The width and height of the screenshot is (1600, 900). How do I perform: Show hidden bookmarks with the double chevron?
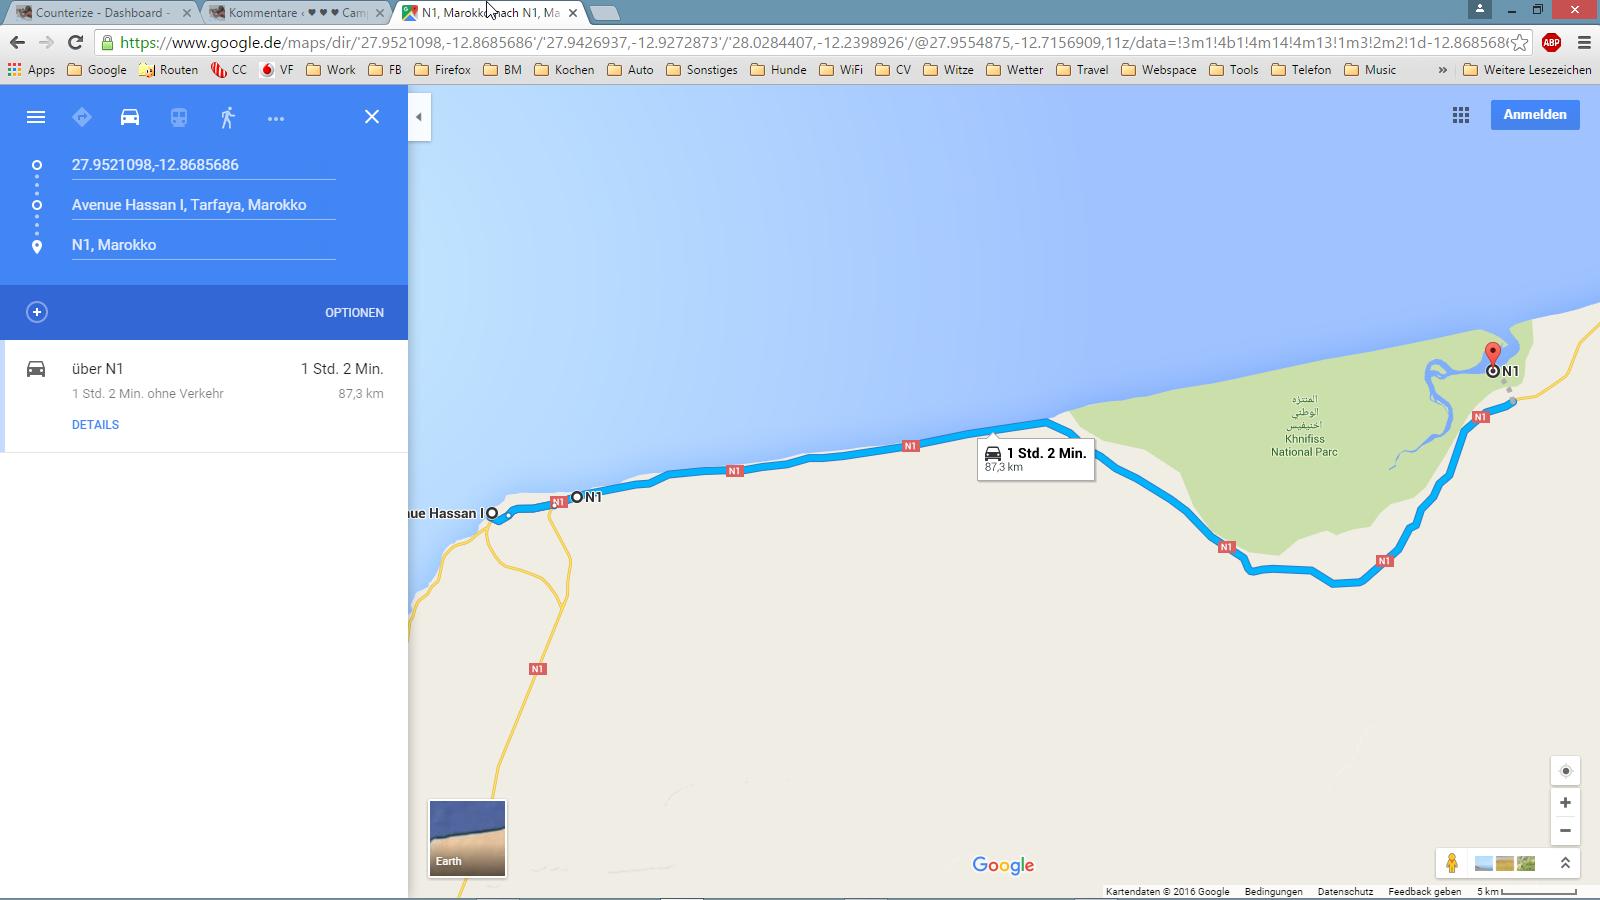(x=1442, y=70)
